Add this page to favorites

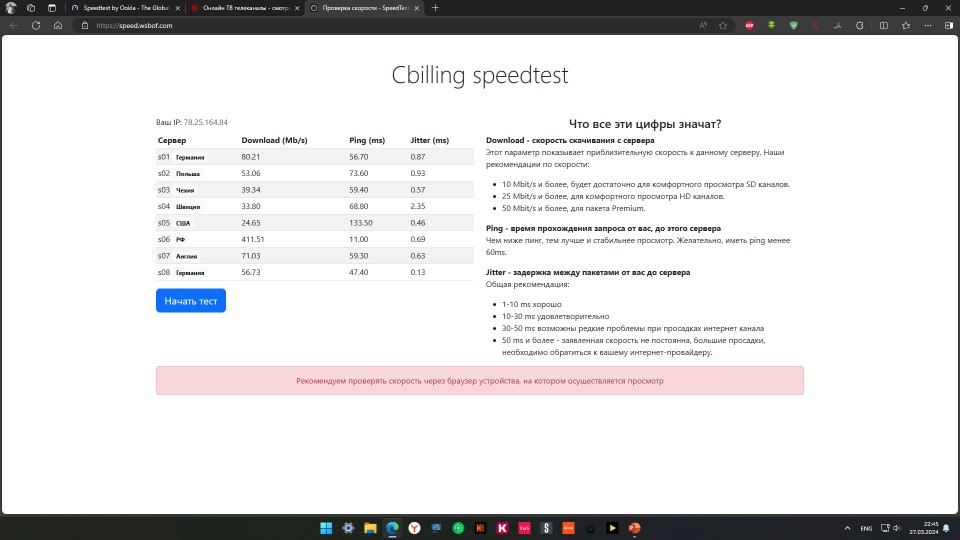pos(723,26)
